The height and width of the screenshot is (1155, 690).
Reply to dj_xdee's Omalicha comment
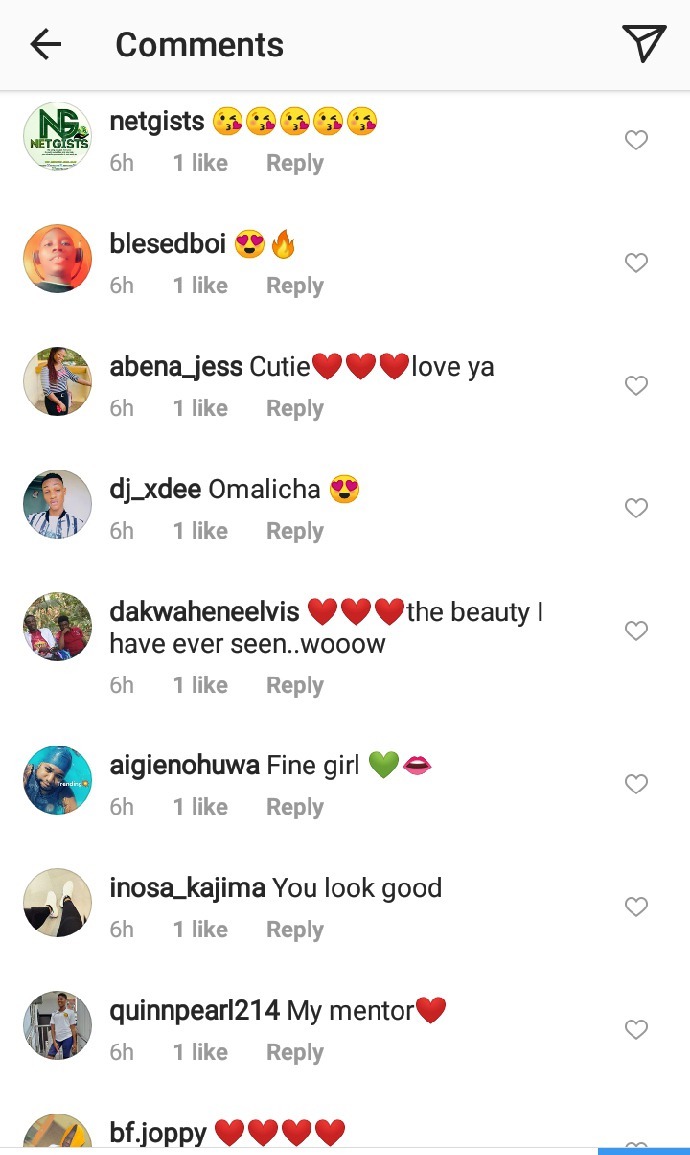[295, 531]
